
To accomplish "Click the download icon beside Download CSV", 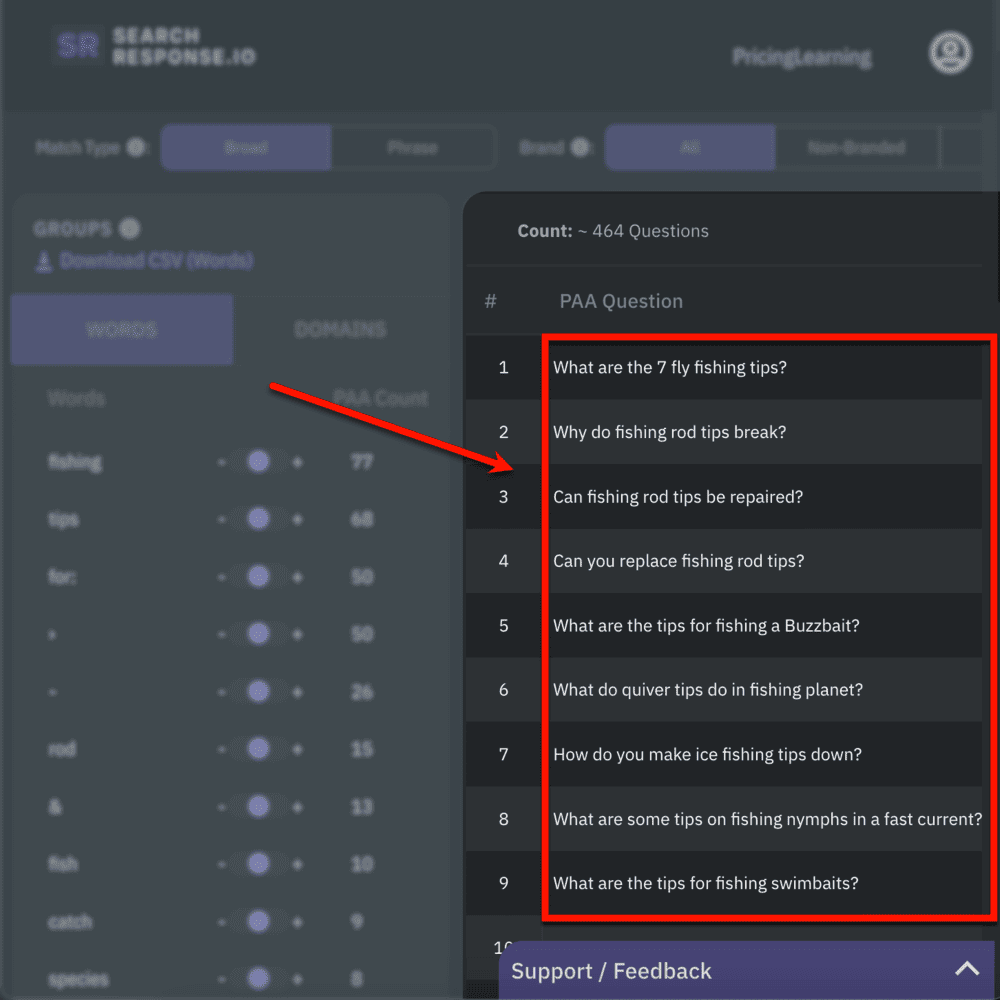I will [43, 261].
